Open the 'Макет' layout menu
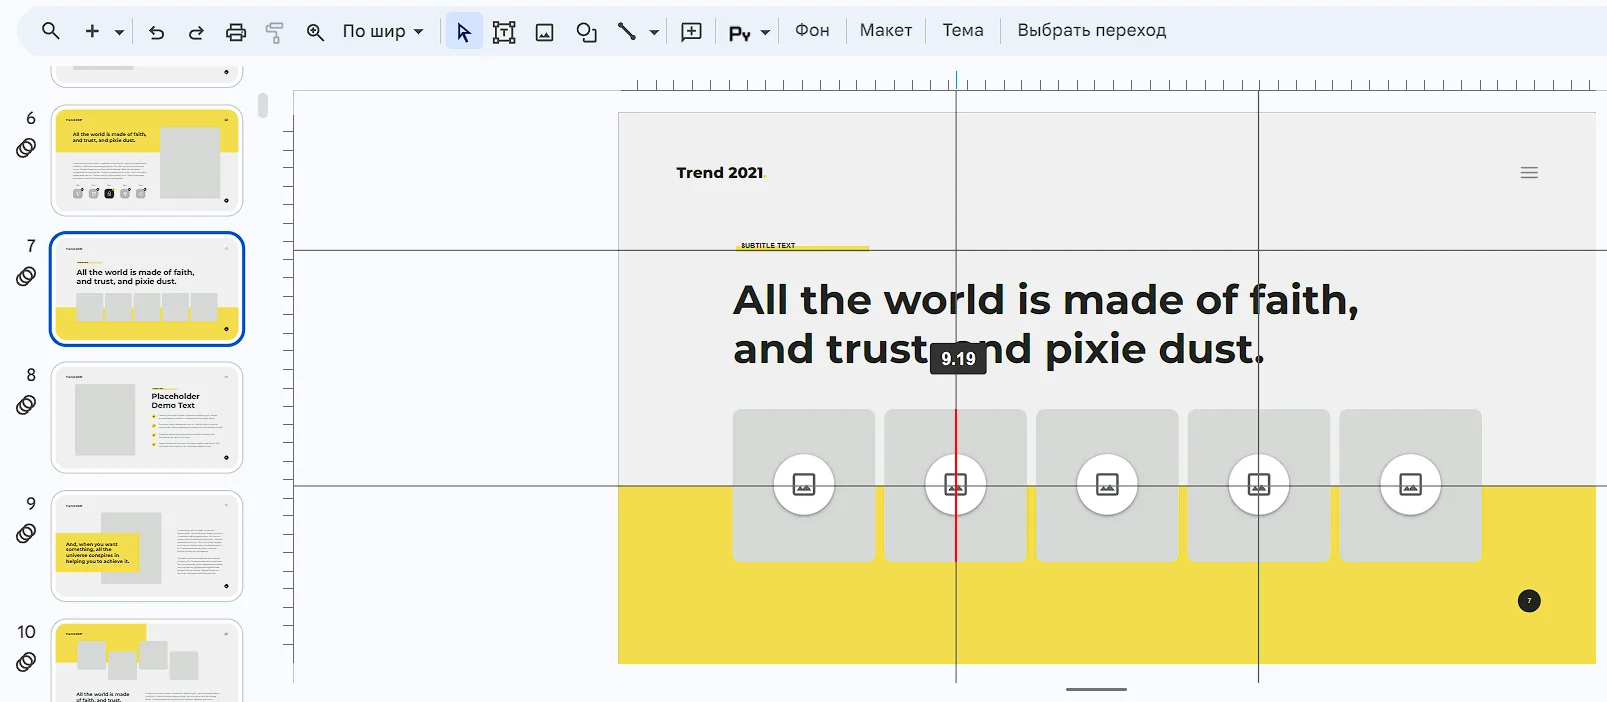The image size is (1607, 702). pos(885,30)
